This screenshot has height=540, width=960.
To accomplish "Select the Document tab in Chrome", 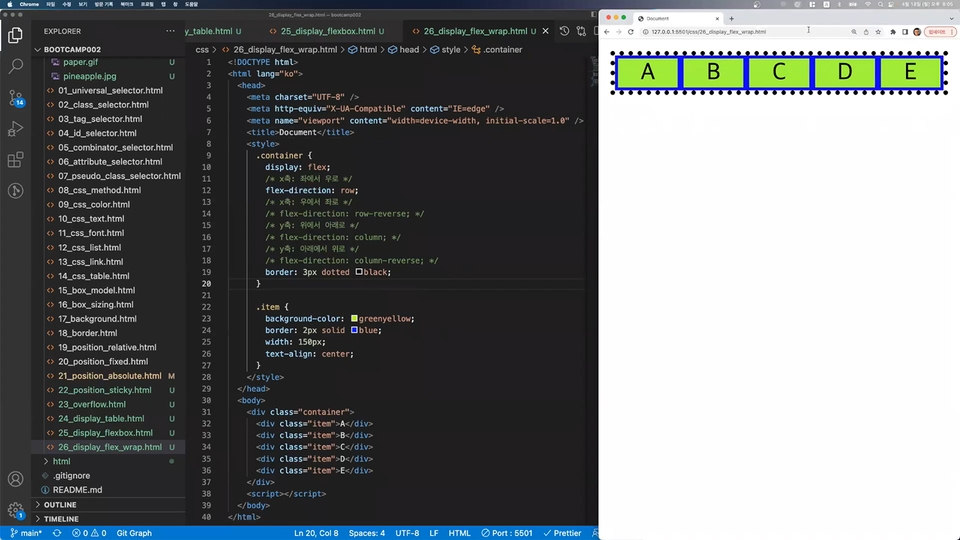I will (x=677, y=18).
